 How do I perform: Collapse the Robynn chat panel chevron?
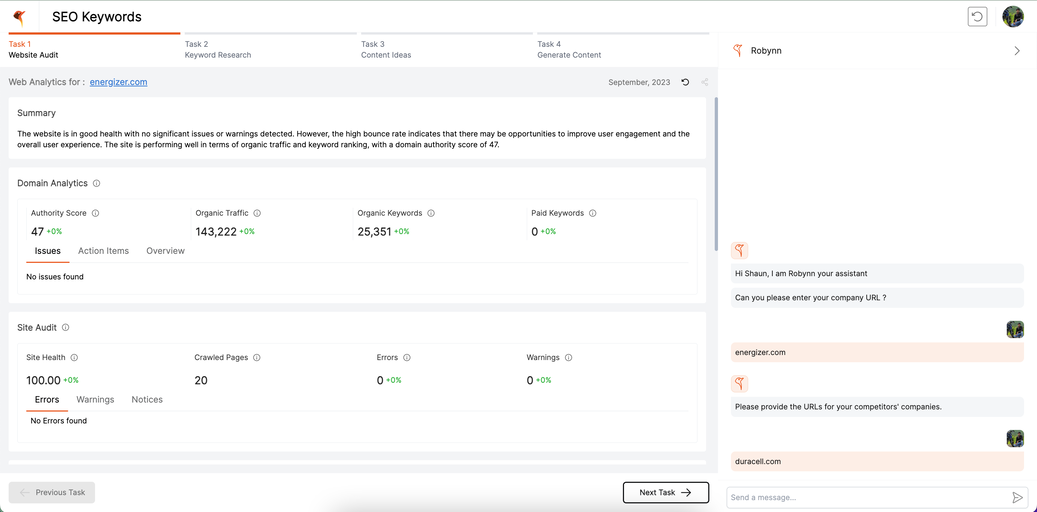click(1017, 50)
